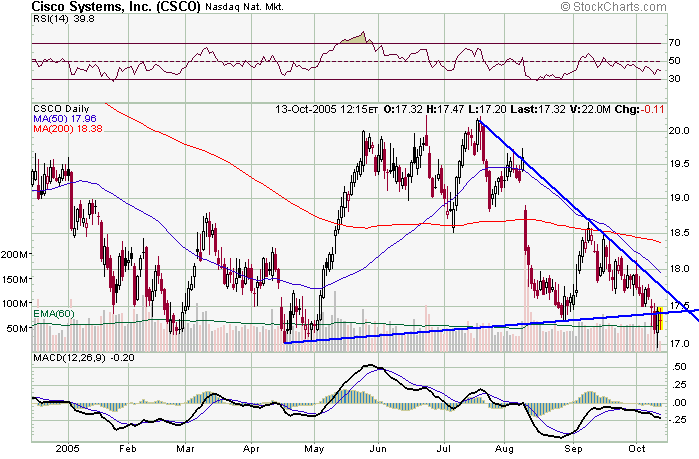This screenshot has width=699, height=459.
Task: Click the 18.5 price axis label
Action: pyautogui.click(x=678, y=233)
